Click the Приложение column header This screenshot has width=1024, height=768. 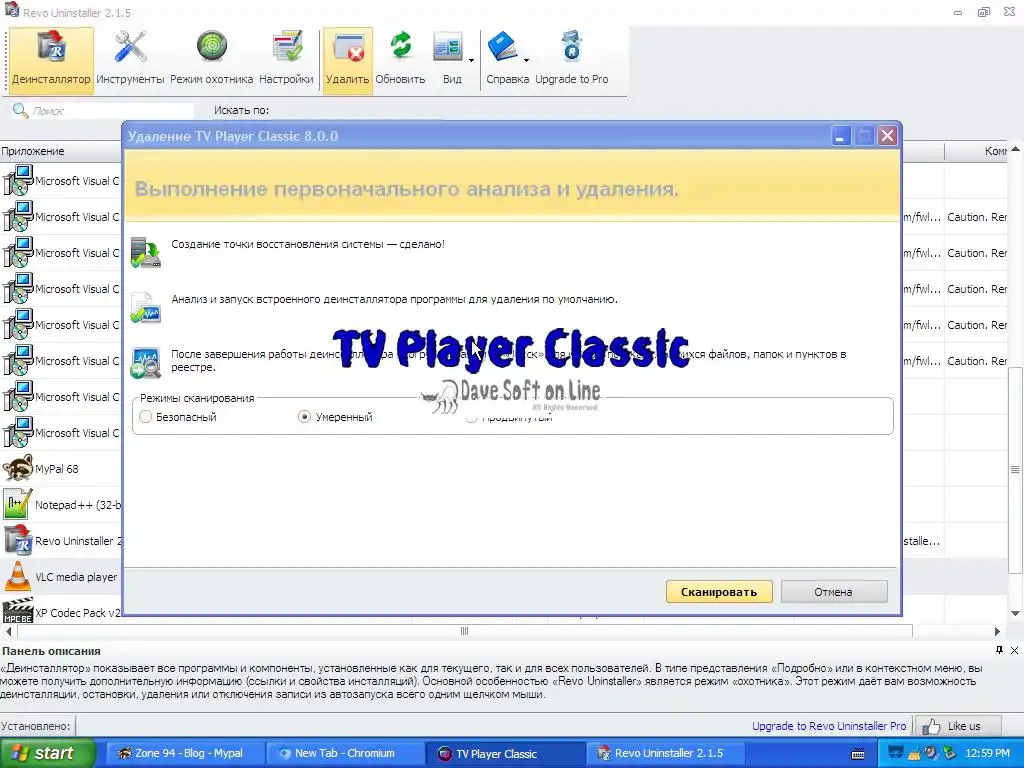61,151
